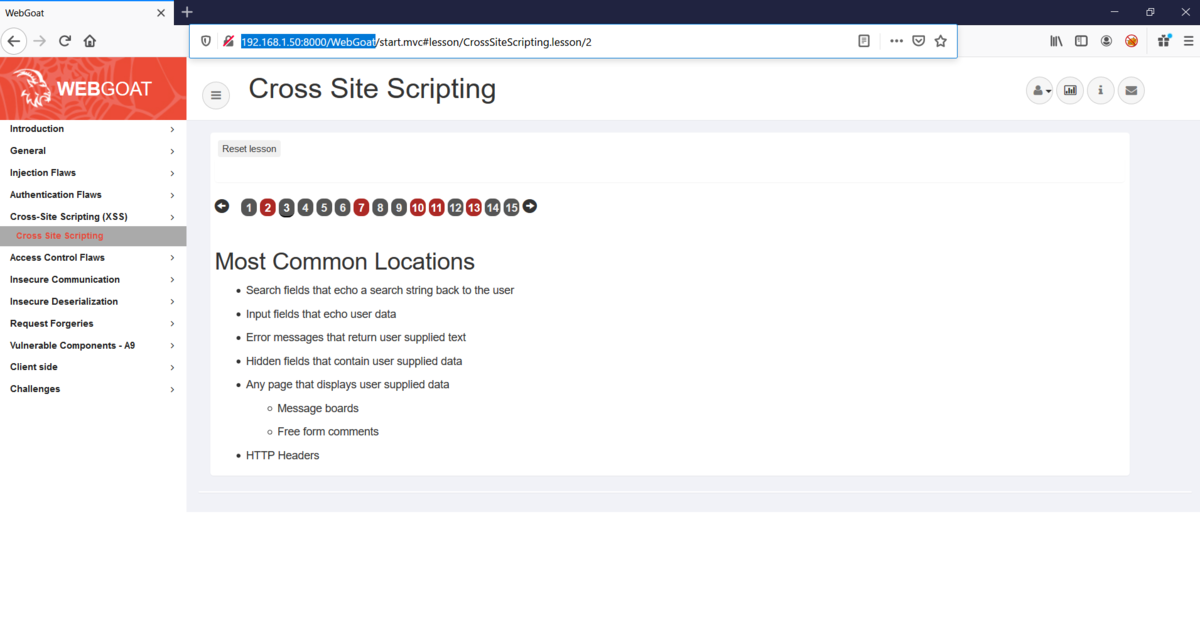Save page to Pocket icon
This screenshot has height=644, width=1200.
click(x=918, y=41)
